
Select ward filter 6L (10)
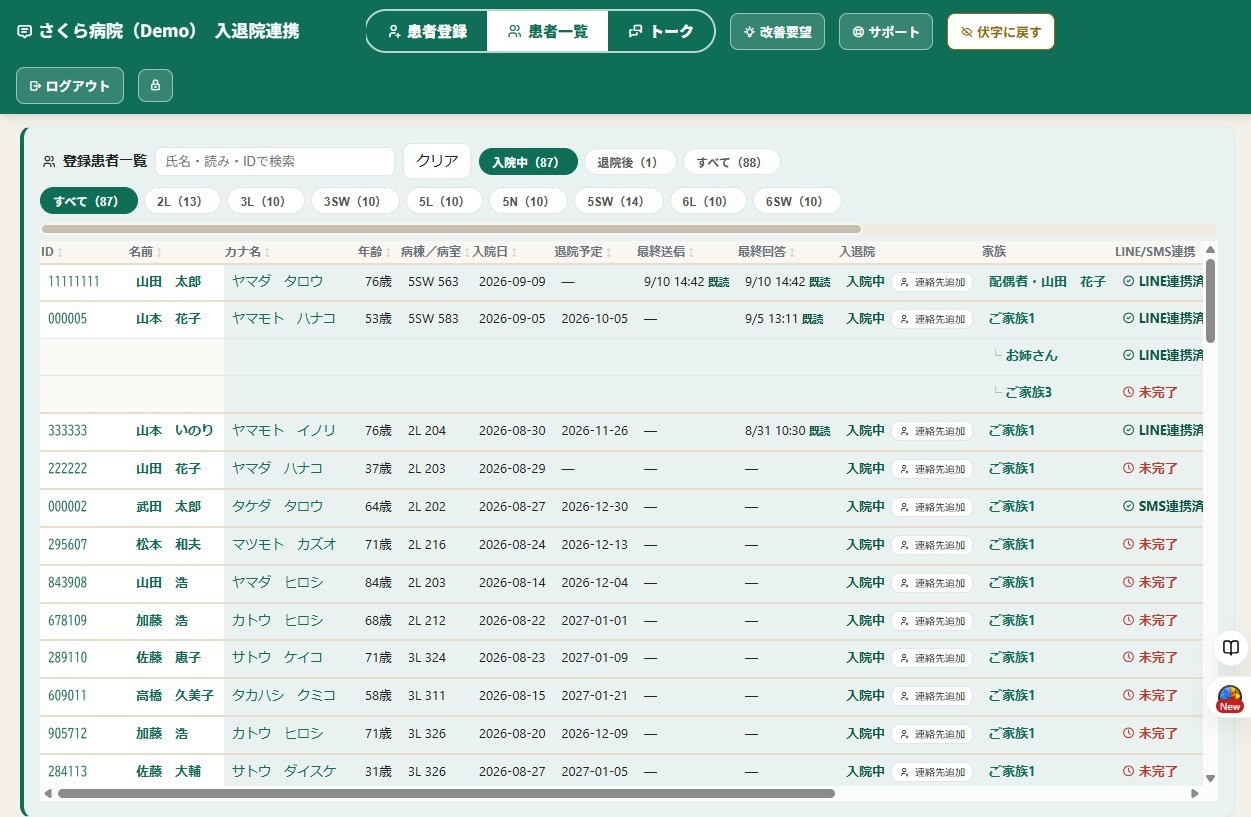708,201
